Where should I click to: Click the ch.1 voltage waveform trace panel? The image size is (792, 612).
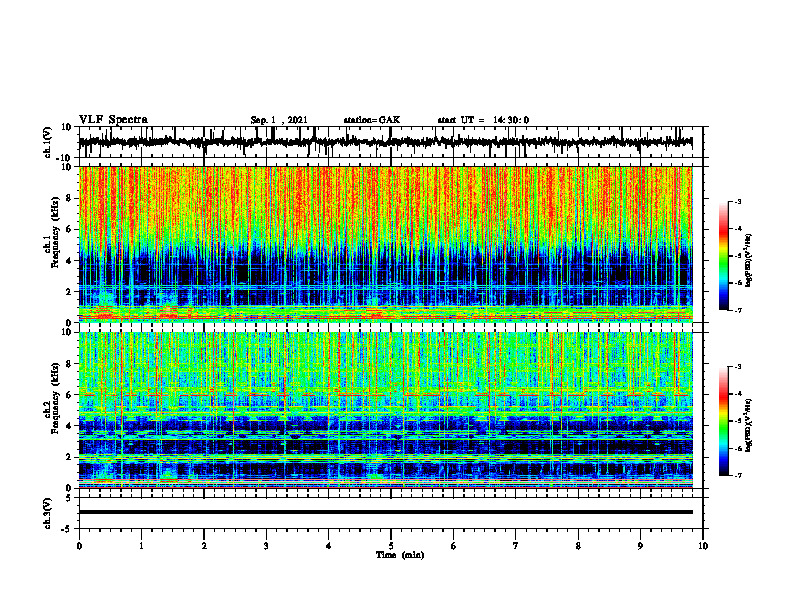(390, 142)
